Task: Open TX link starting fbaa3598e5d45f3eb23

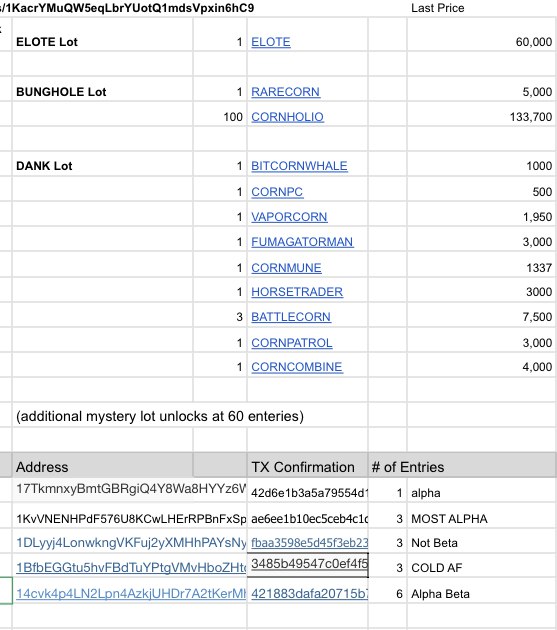Action: (x=309, y=543)
